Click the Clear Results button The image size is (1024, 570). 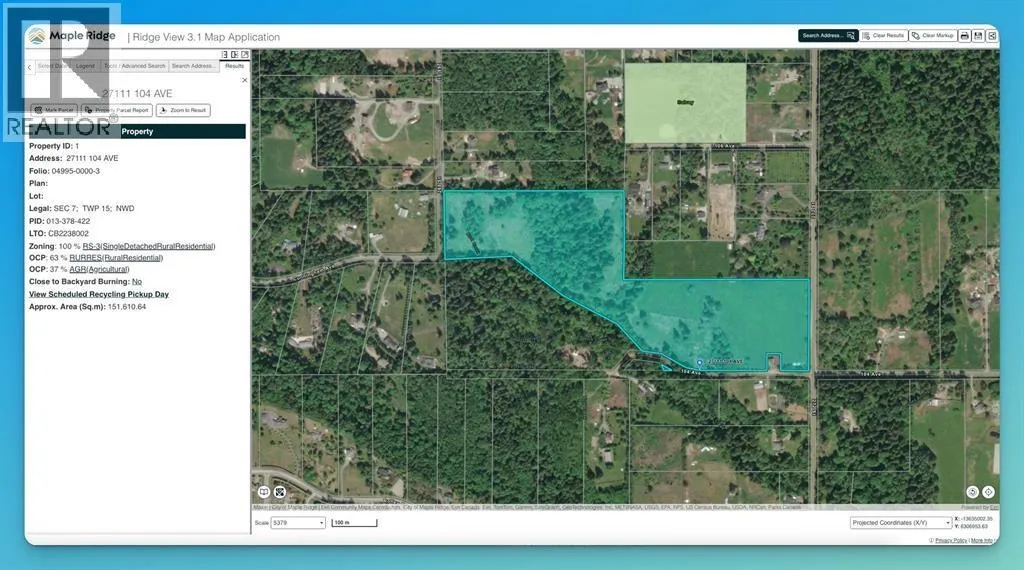[x=883, y=35]
